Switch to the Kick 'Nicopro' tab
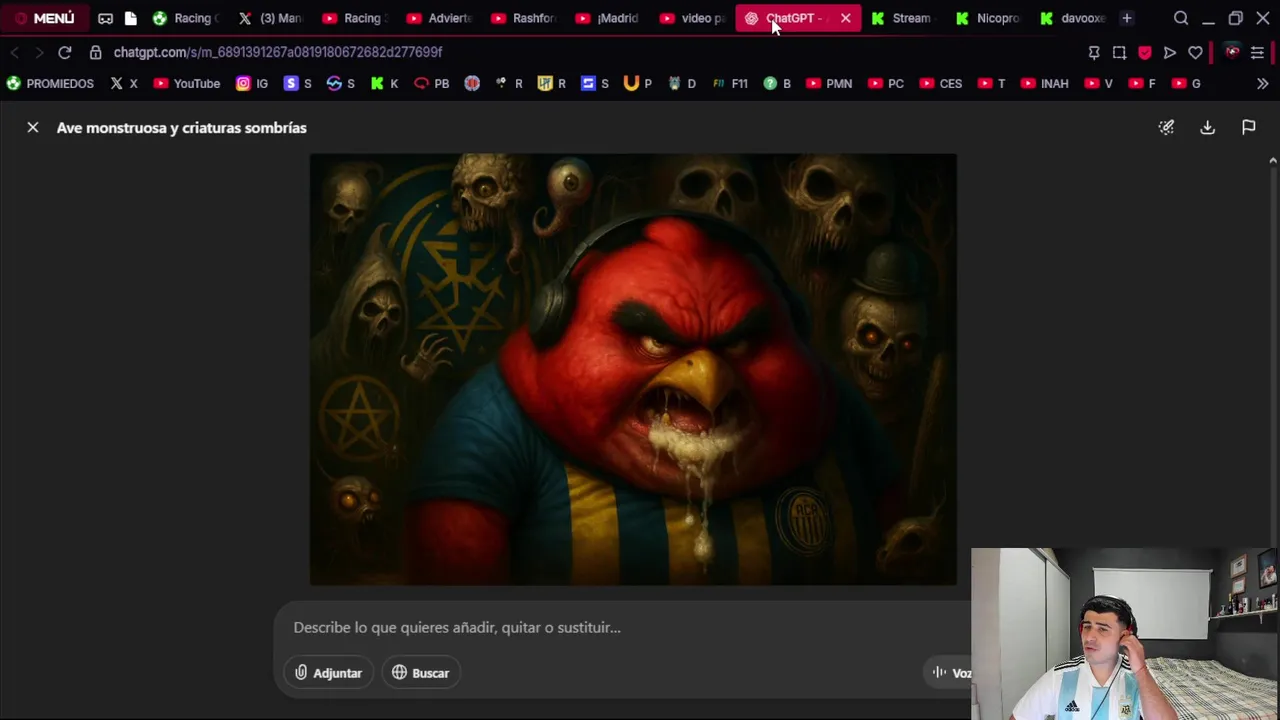 [x=987, y=18]
